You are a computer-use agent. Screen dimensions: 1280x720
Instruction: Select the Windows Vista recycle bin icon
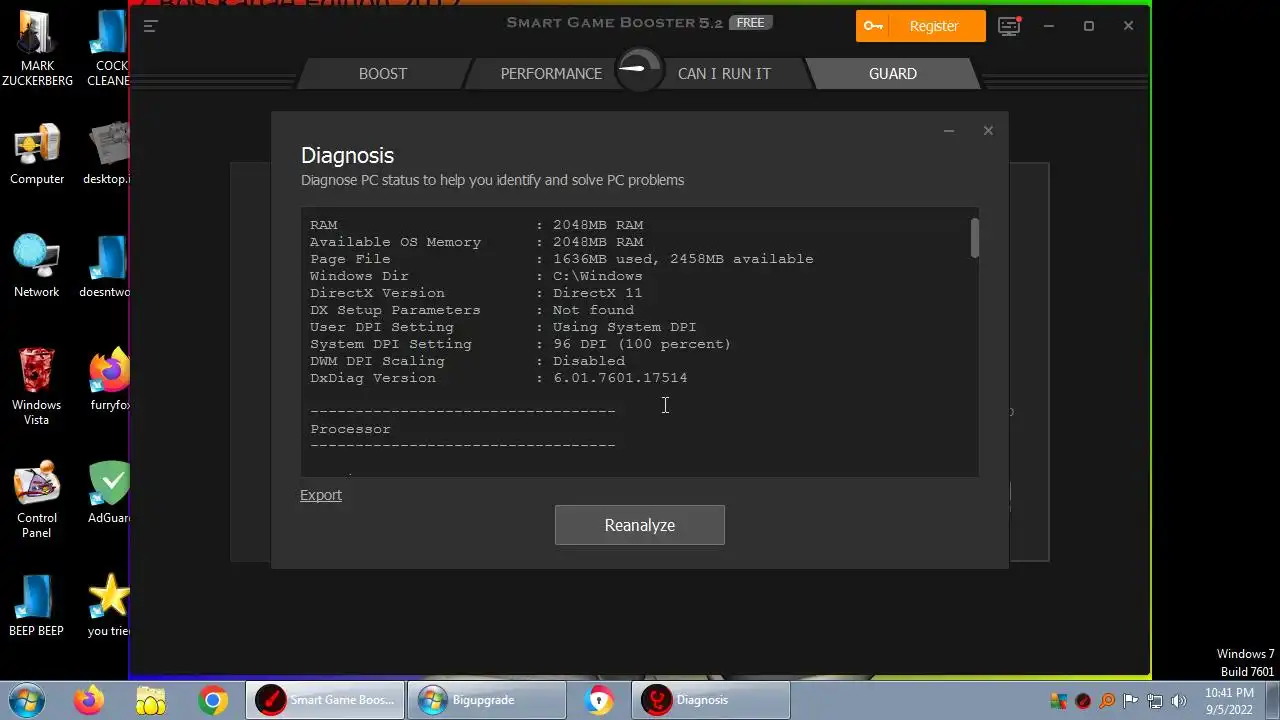(x=37, y=386)
